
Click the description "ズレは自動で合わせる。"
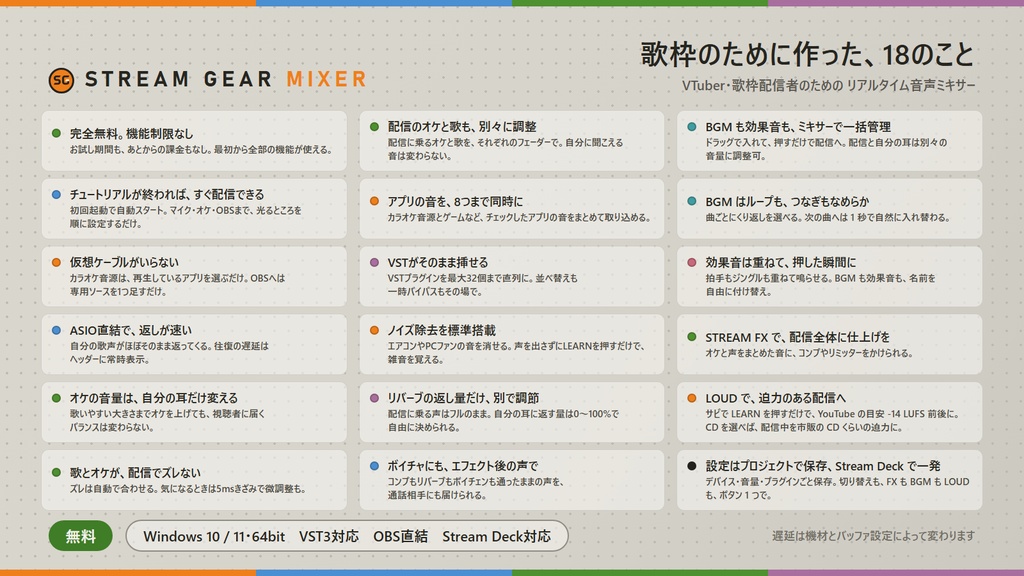112,488
